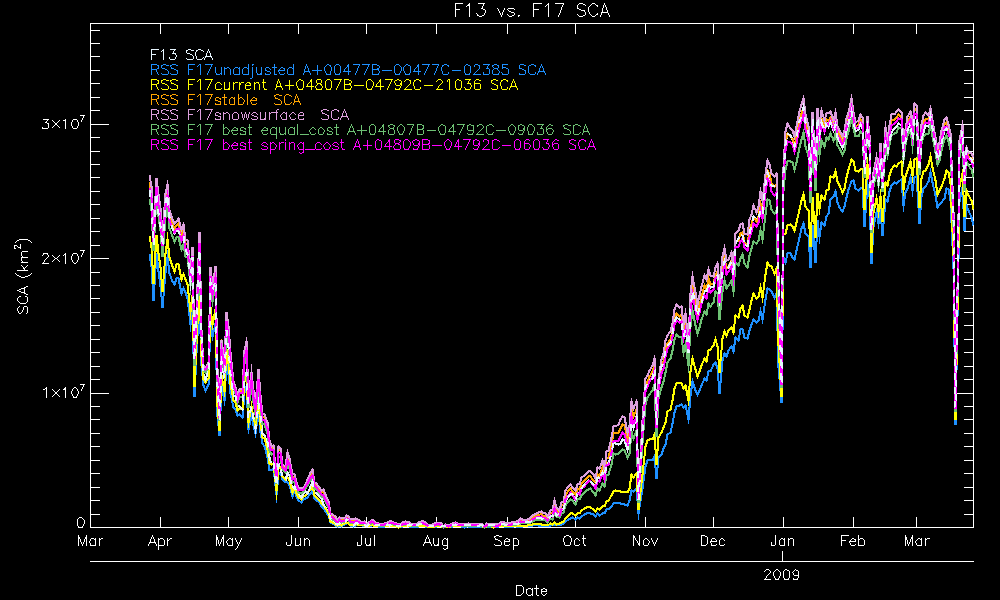Click the Sep x-axis tick label
The height and width of the screenshot is (600, 1000).
pyautogui.click(x=506, y=541)
